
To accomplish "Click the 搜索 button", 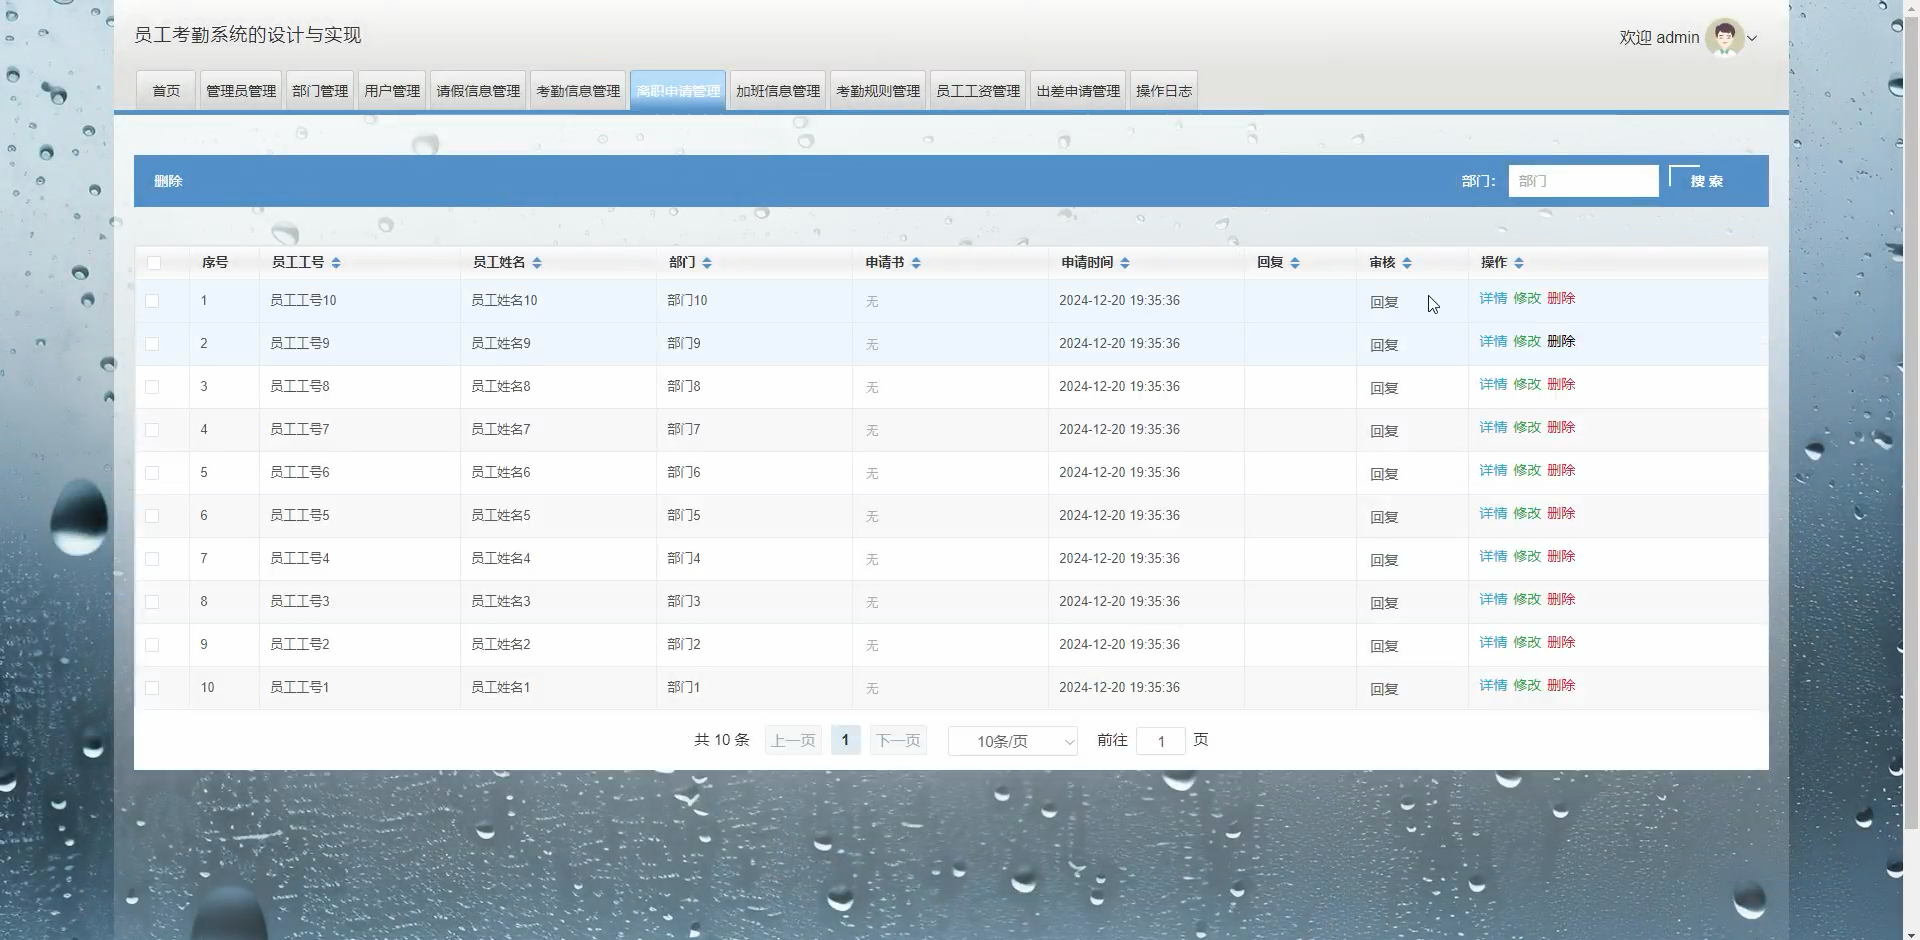I will tap(1706, 181).
